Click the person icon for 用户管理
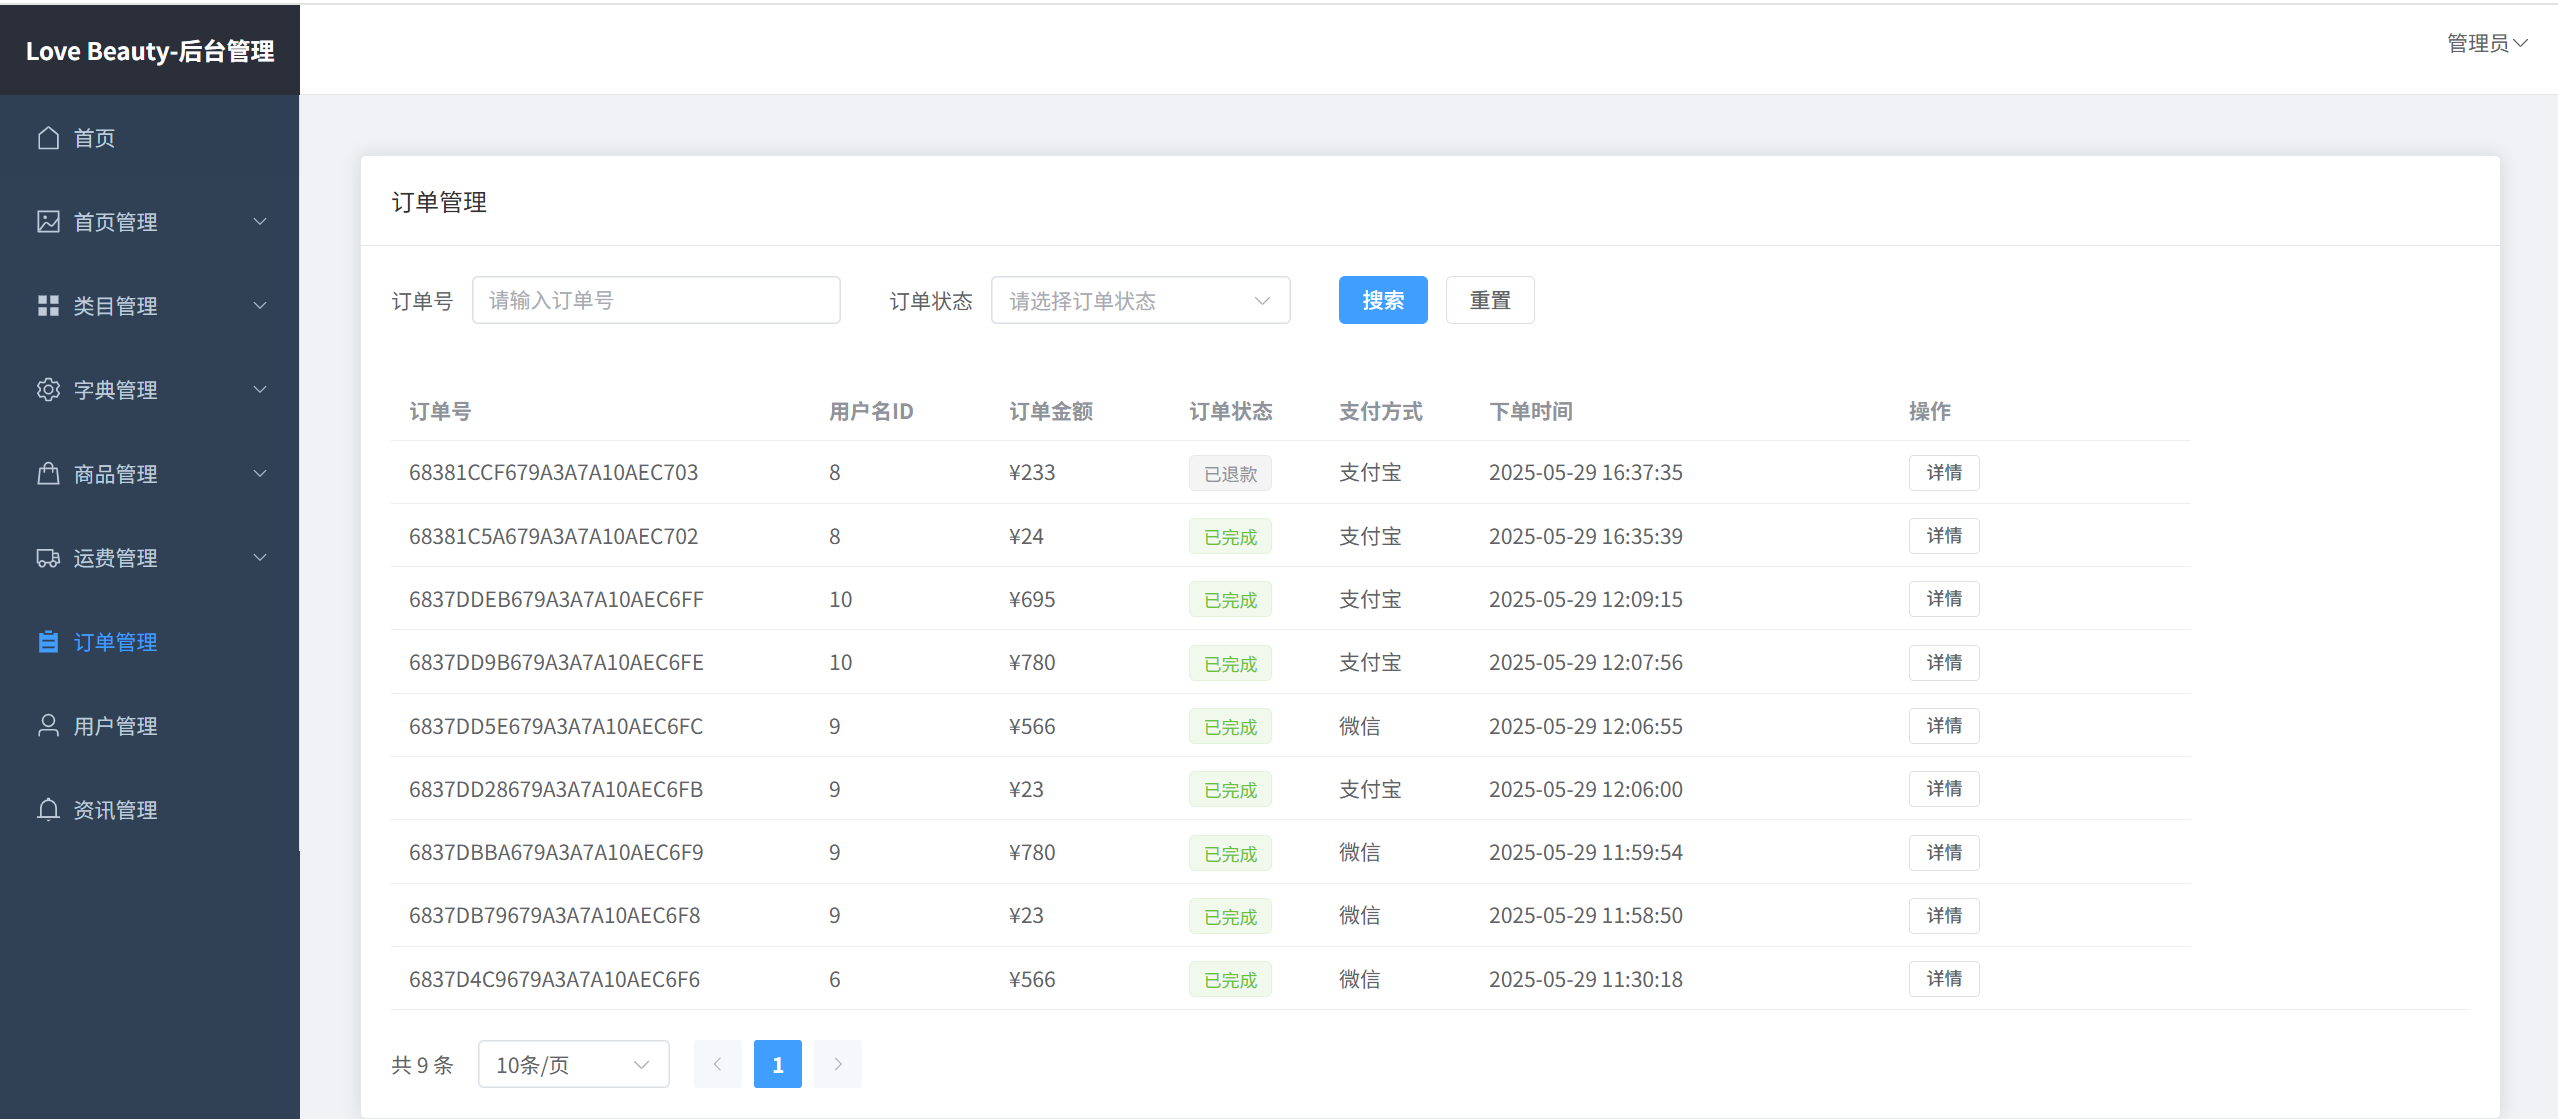This screenshot has width=2558, height=1119. [48, 726]
